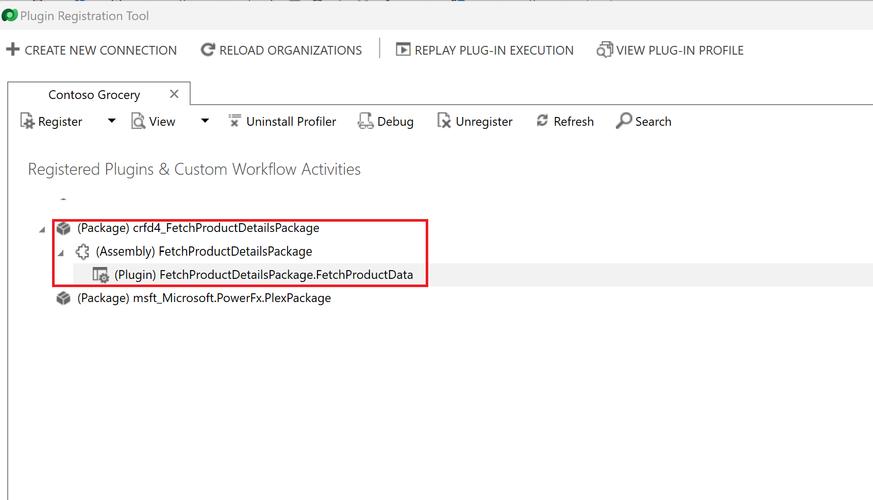This screenshot has width=873, height=500.
Task: Click the Plugin Registration Tool window title
Action: [85, 16]
